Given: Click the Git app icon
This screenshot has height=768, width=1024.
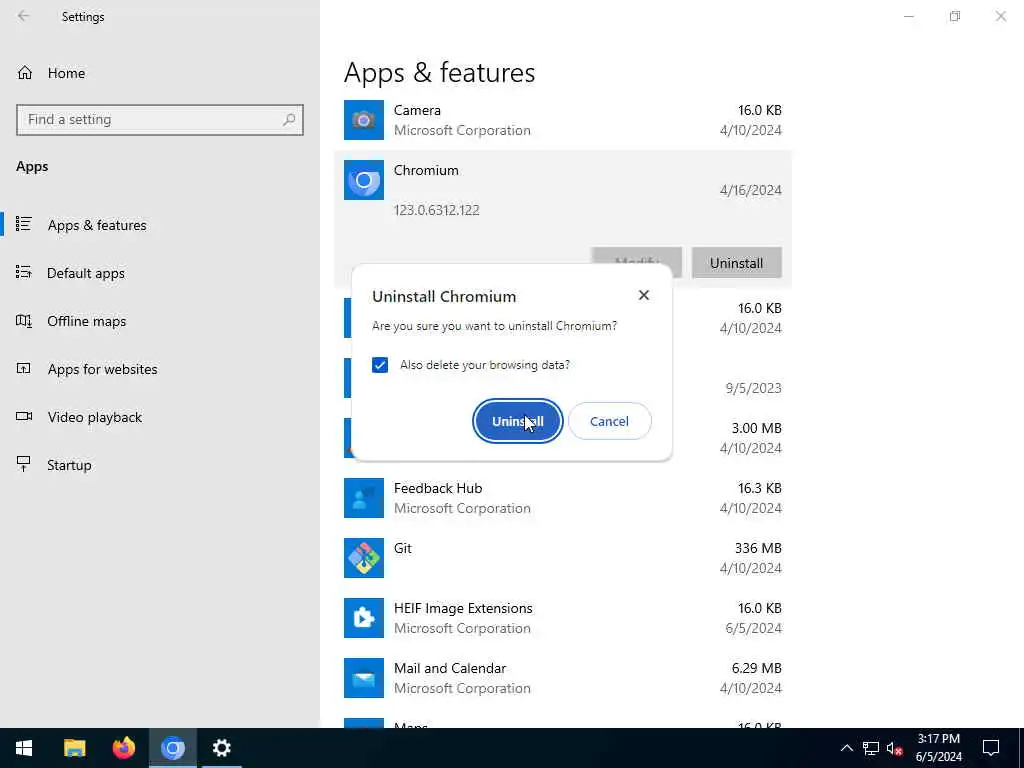Looking at the screenshot, I should click(x=364, y=558).
